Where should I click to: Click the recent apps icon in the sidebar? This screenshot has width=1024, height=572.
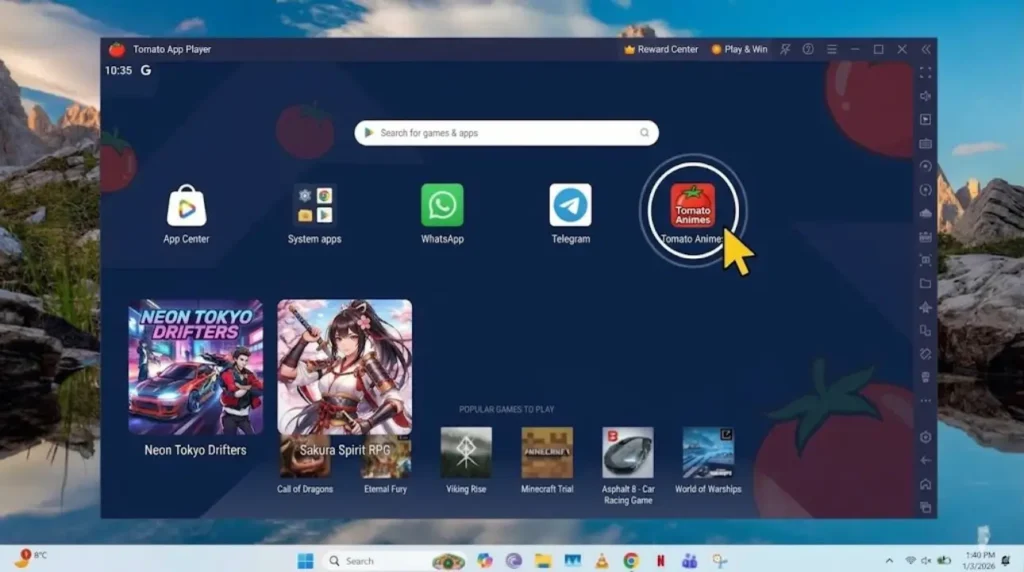click(925, 507)
